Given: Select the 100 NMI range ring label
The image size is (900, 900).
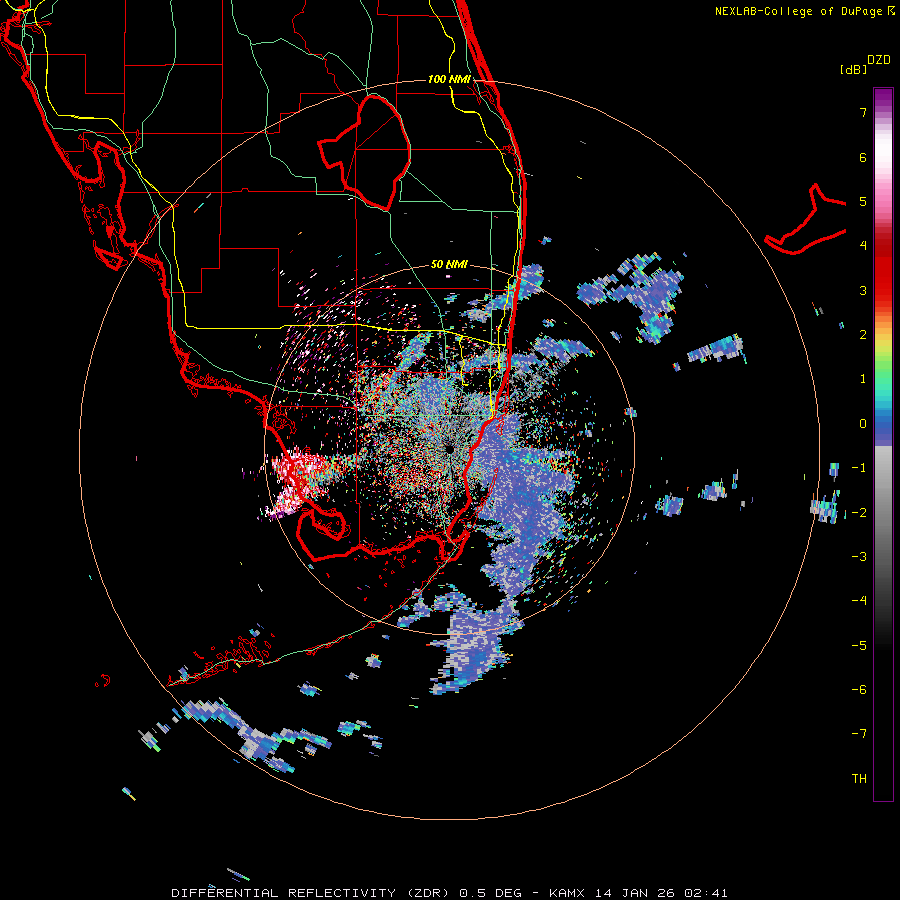Looking at the screenshot, I should (x=449, y=79).
